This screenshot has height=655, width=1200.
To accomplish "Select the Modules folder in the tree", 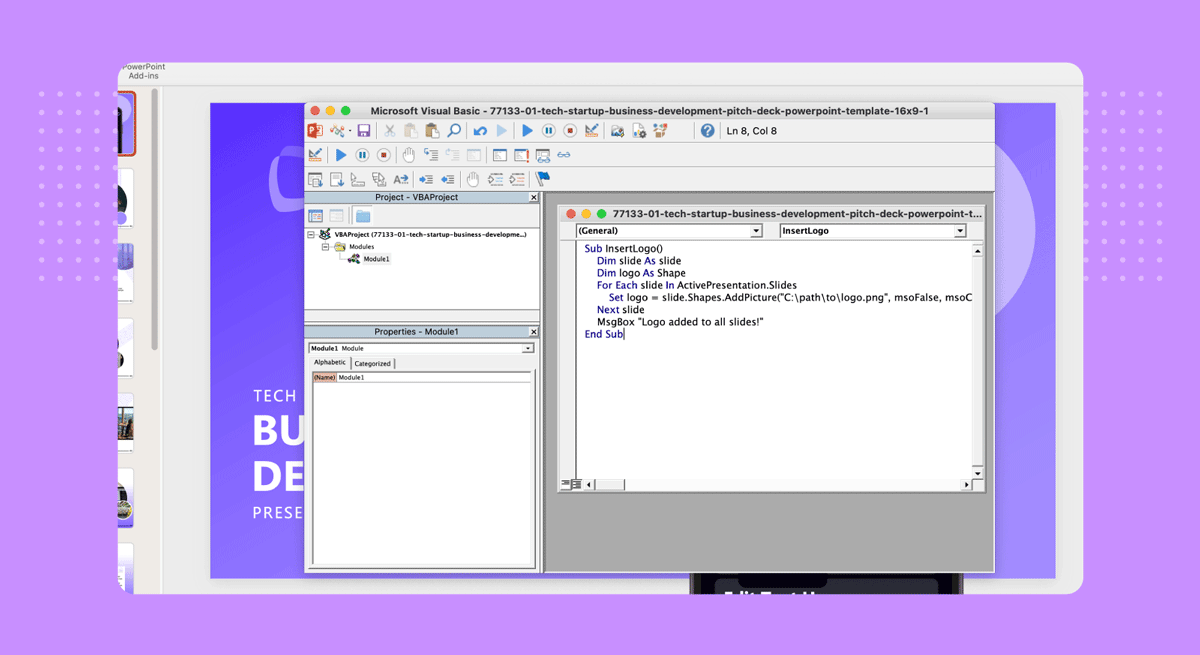I will (361, 246).
